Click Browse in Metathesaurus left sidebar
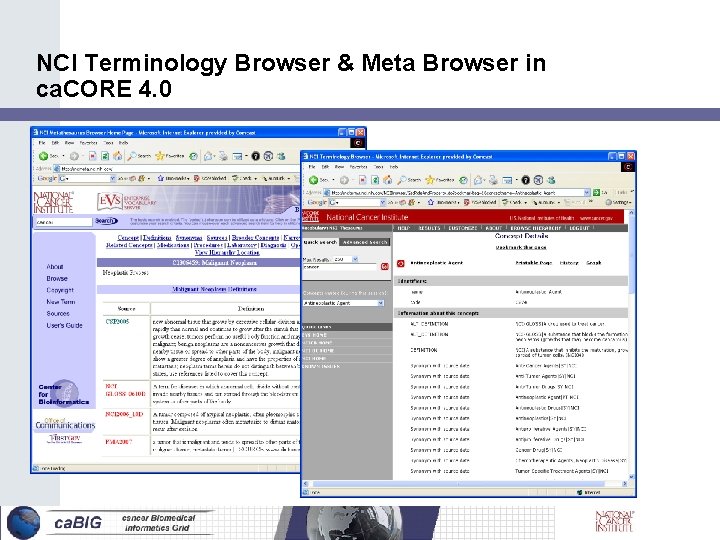Image resolution: width=720 pixels, height=540 pixels. click(x=57, y=279)
